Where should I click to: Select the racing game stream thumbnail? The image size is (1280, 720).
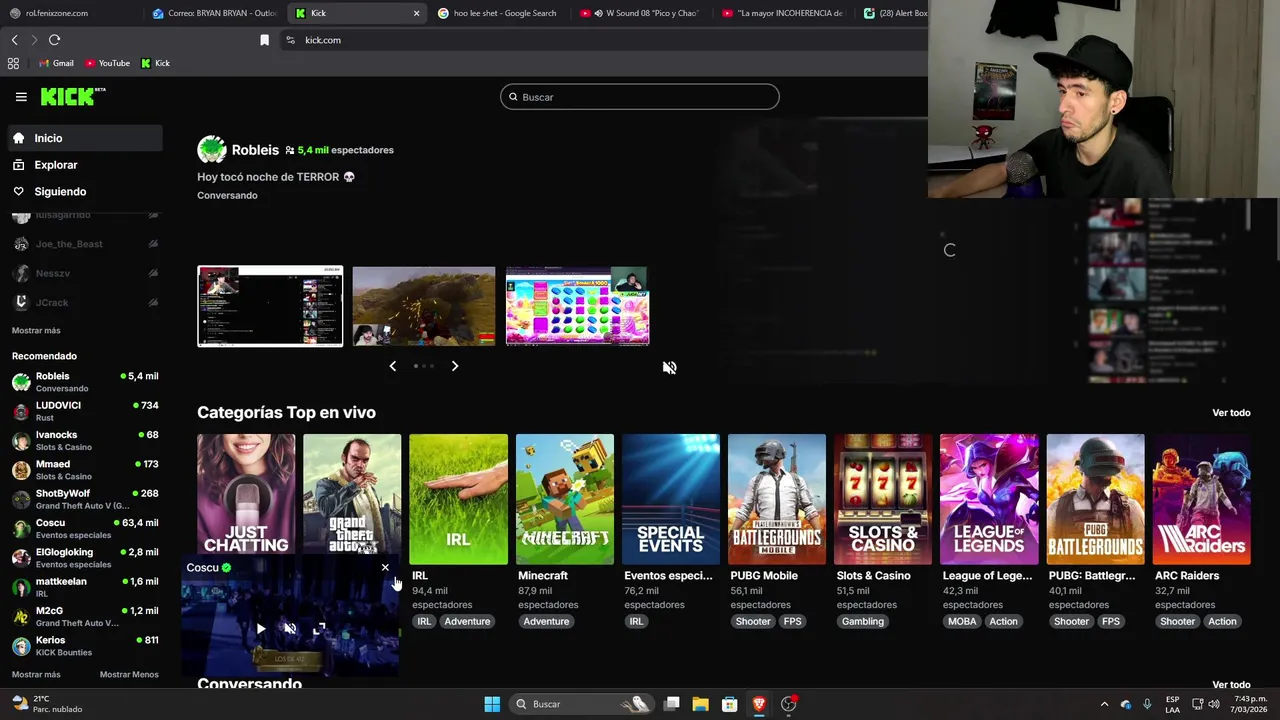[x=424, y=306]
